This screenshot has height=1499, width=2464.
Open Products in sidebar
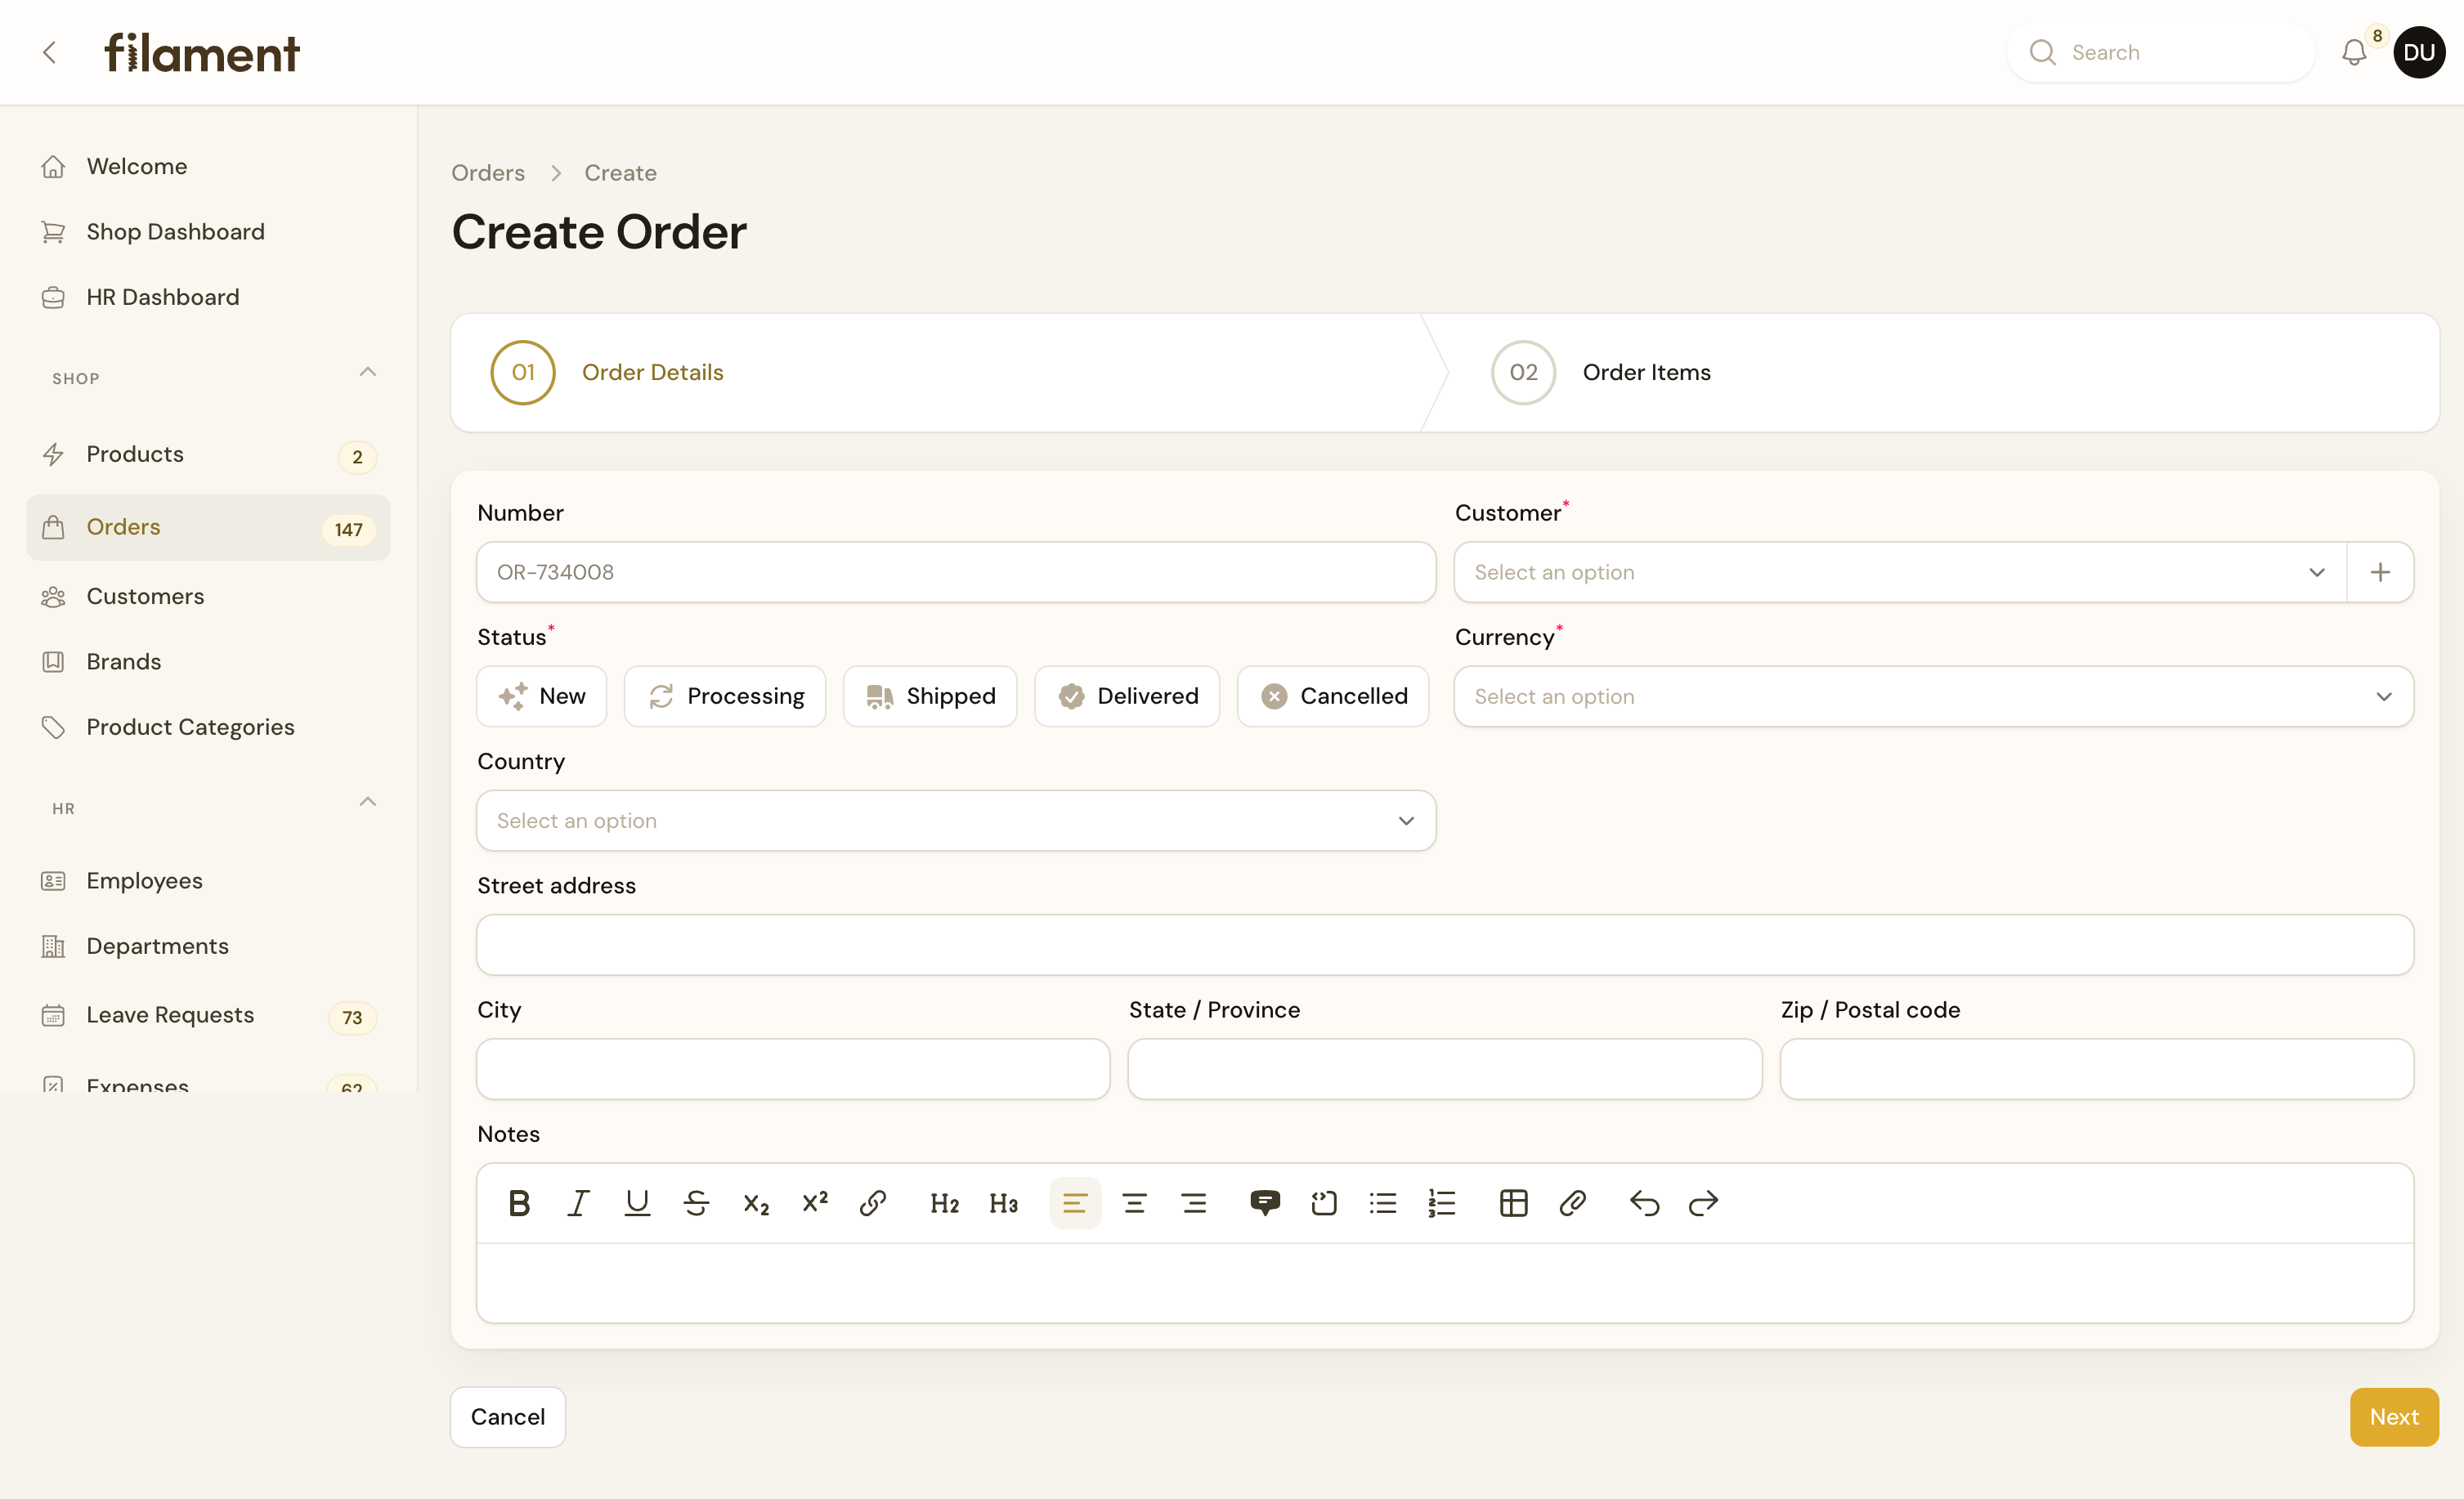click(208, 455)
